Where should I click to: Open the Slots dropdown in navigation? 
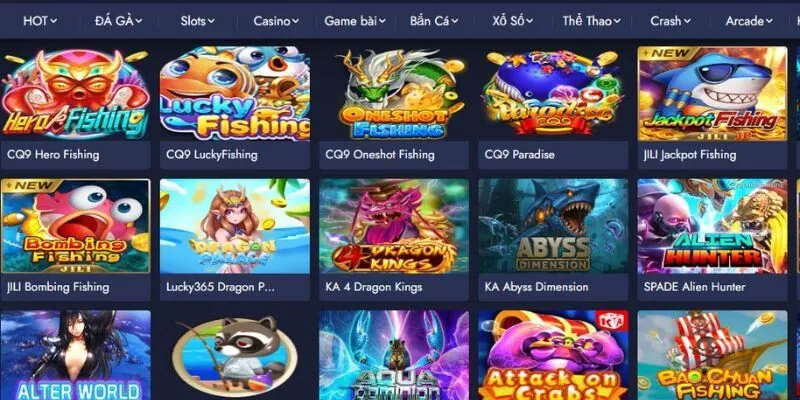pyautogui.click(x=198, y=21)
